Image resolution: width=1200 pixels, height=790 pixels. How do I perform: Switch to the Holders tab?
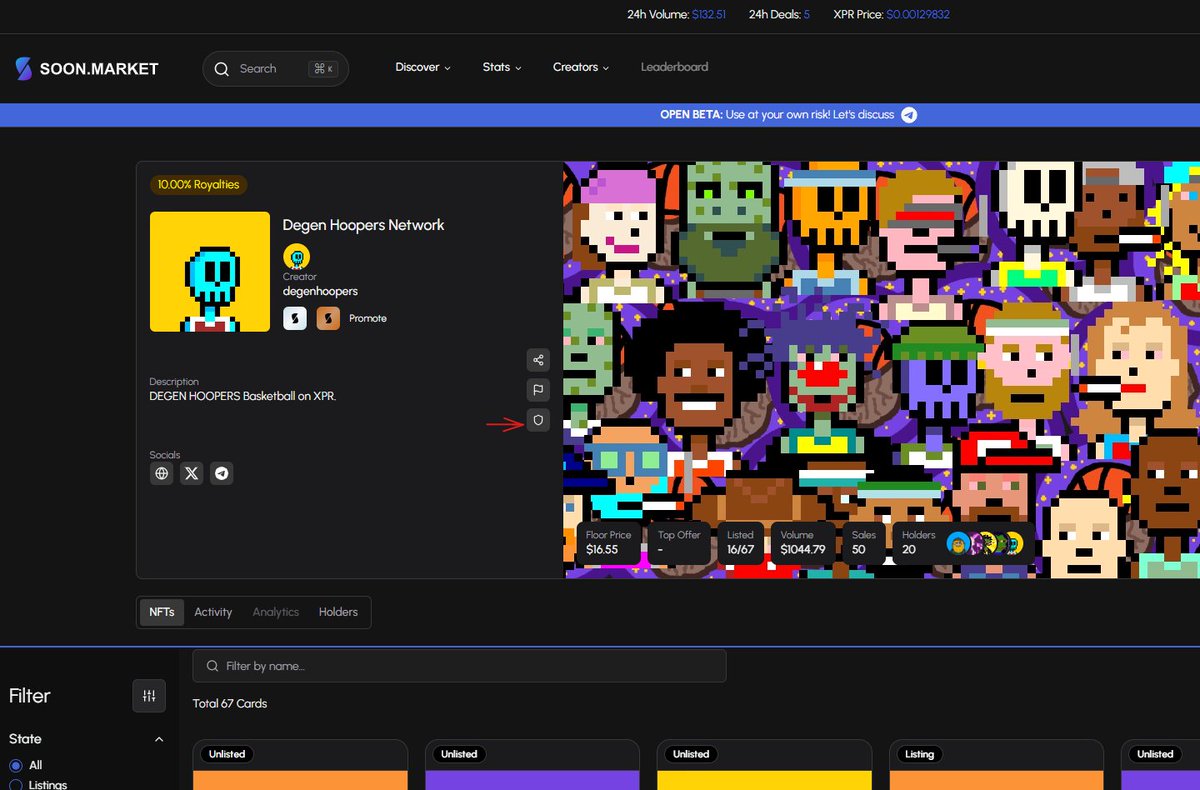[x=338, y=612]
